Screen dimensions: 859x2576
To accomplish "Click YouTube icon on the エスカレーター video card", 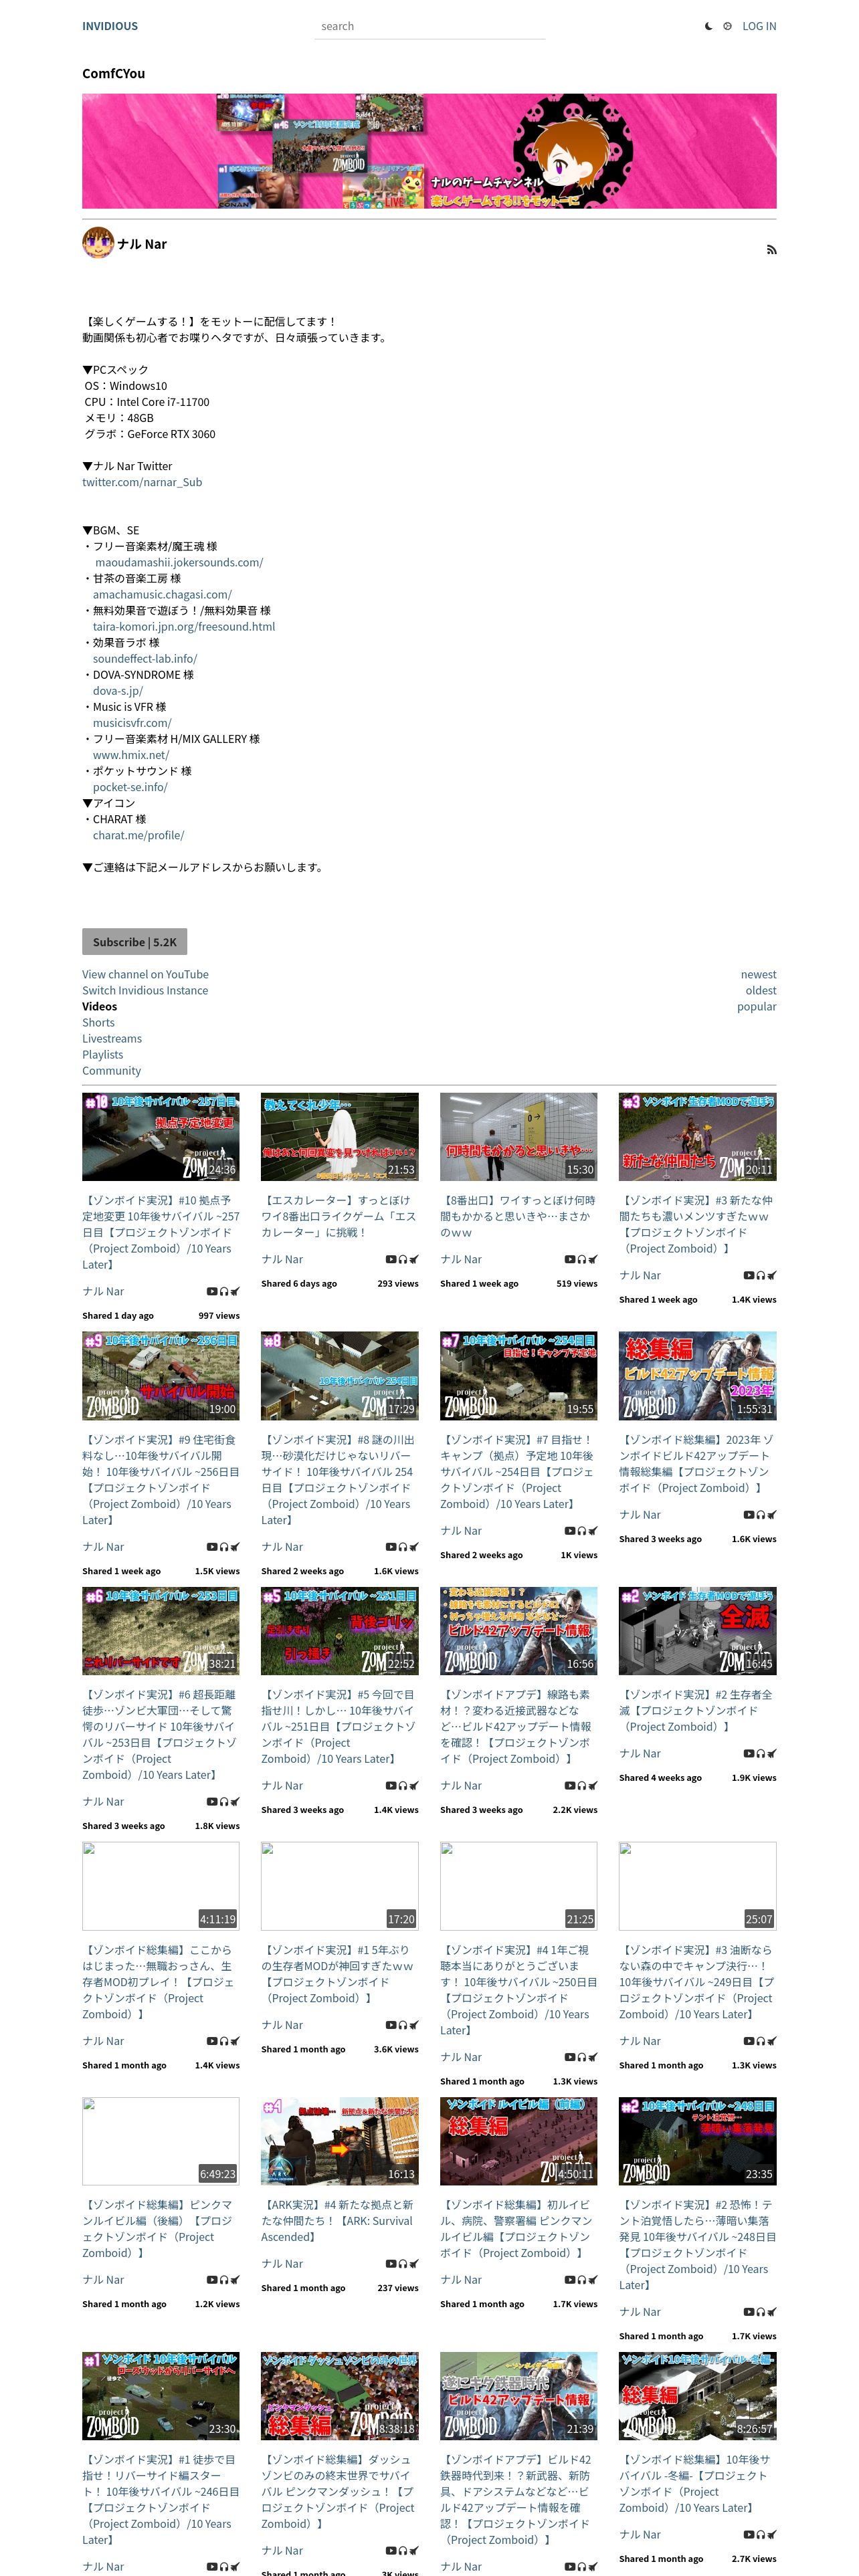I will point(391,1259).
